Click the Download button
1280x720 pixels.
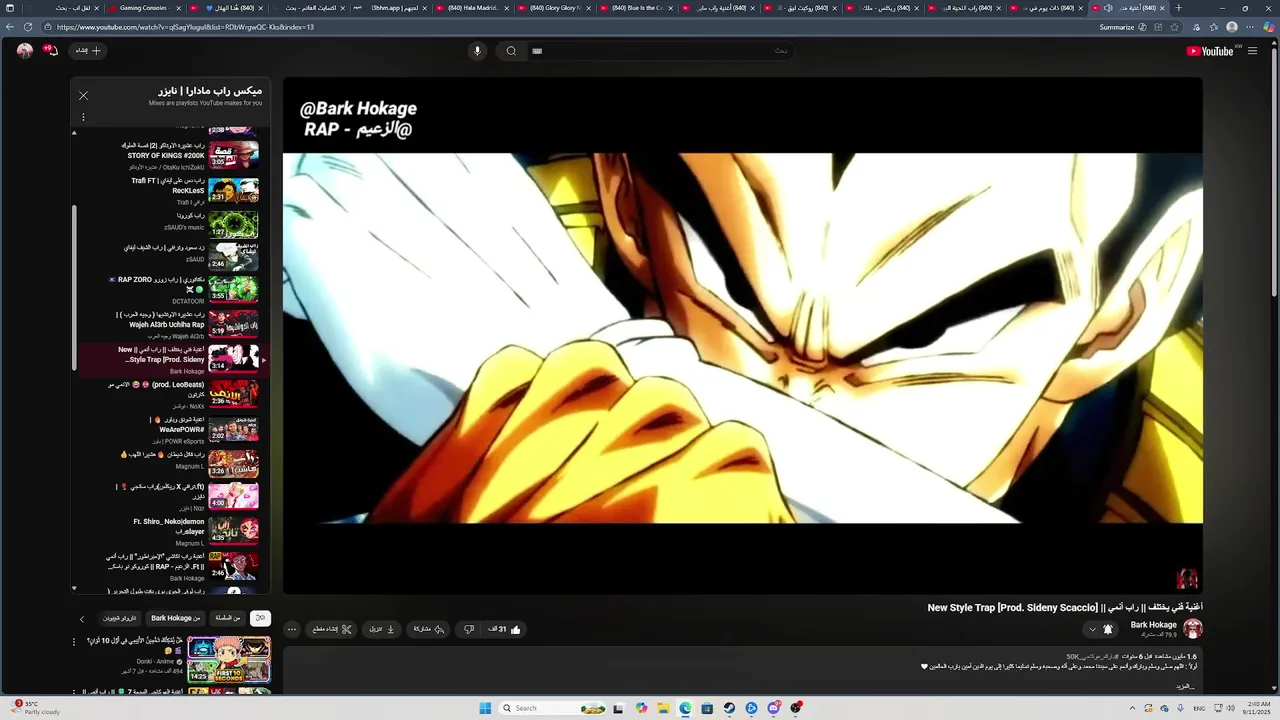point(383,629)
